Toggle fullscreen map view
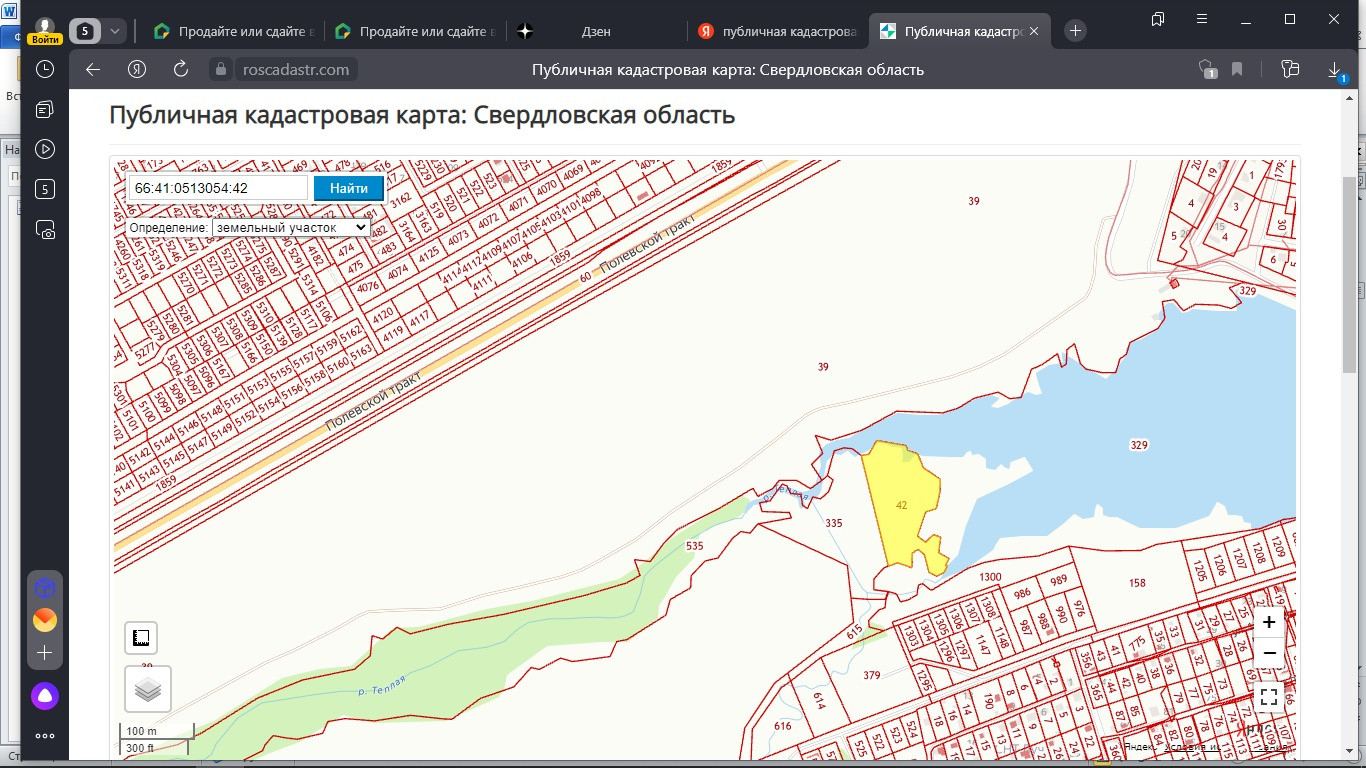Image resolution: width=1366 pixels, height=768 pixels. 1269,697
